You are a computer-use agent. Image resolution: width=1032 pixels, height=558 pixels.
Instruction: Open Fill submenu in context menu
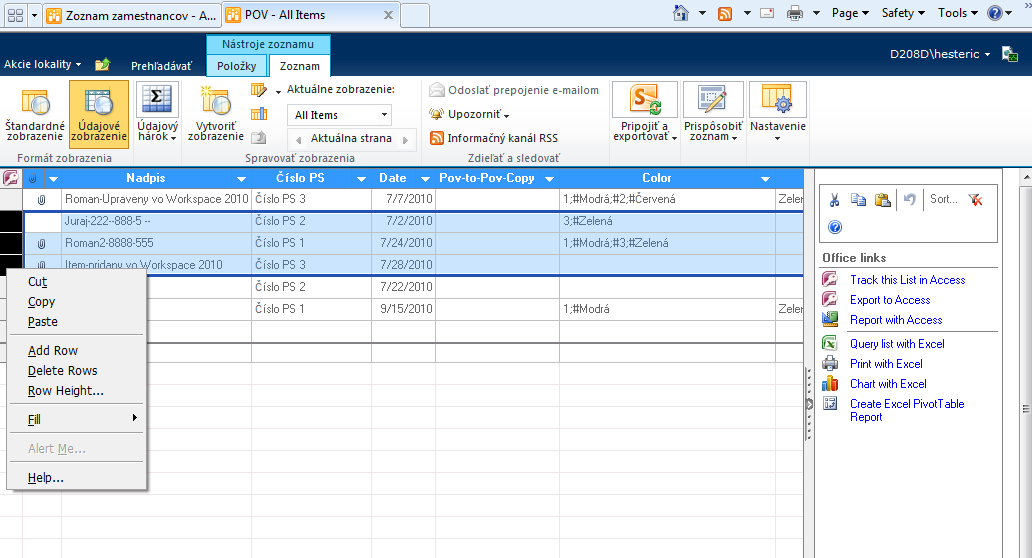[76, 420]
